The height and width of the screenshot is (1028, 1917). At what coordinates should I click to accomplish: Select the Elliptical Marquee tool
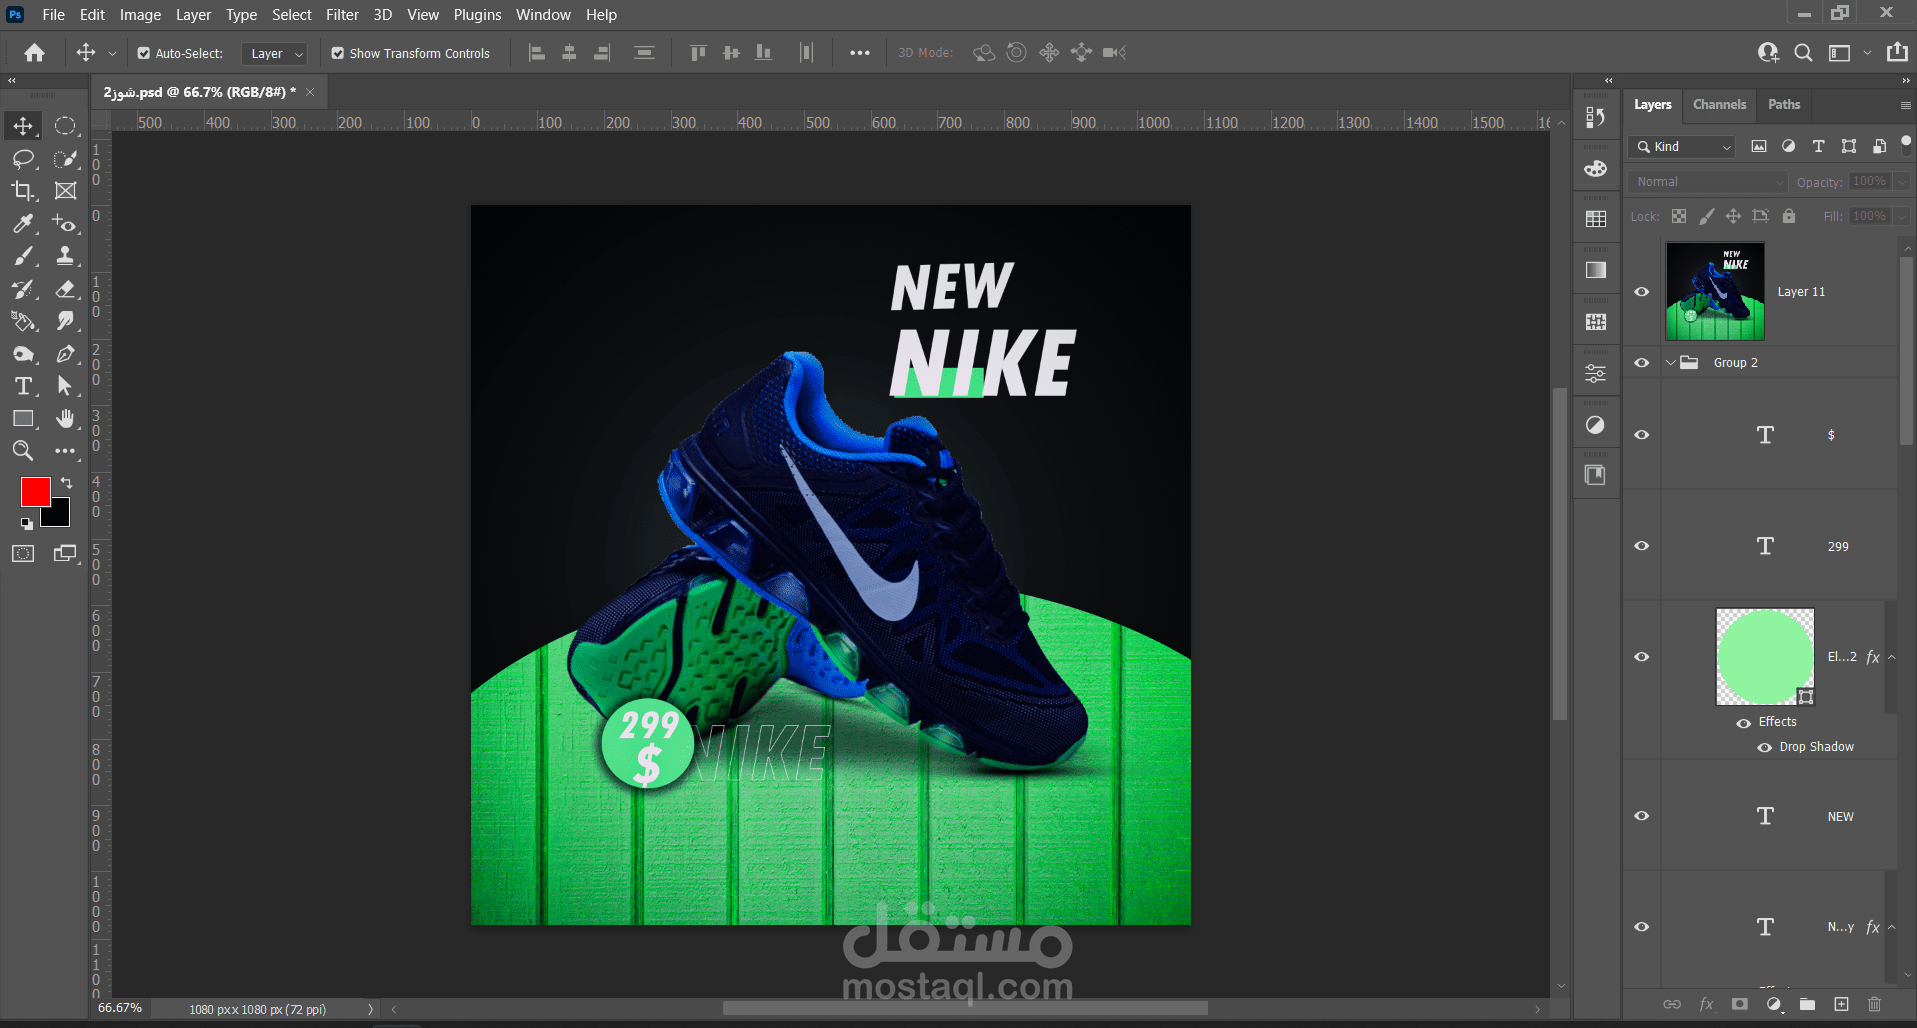65,126
